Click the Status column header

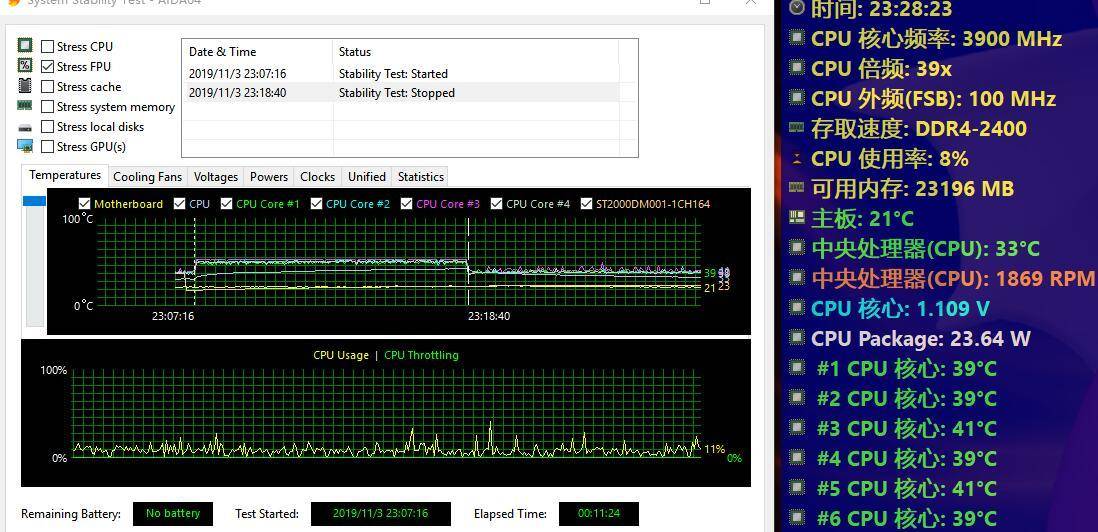coord(355,52)
